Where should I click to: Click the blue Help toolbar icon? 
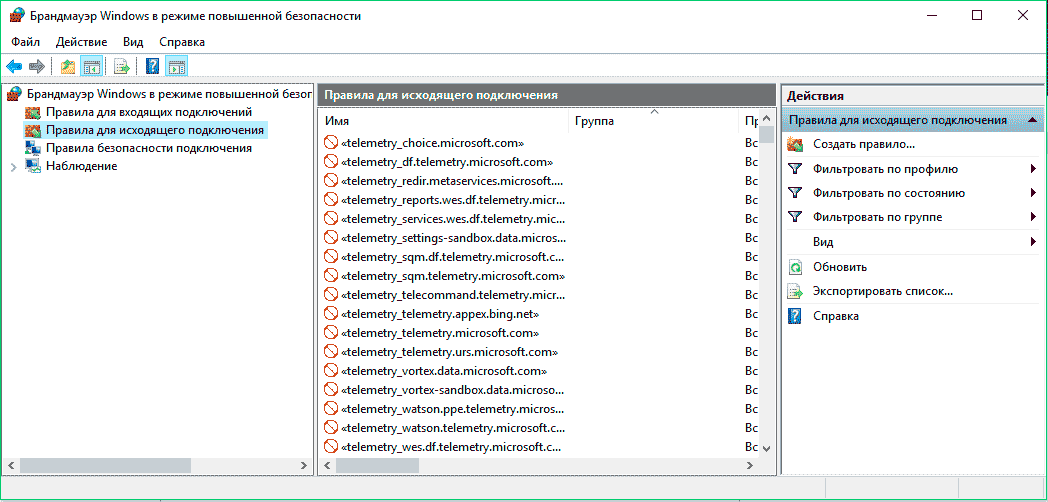(152, 66)
